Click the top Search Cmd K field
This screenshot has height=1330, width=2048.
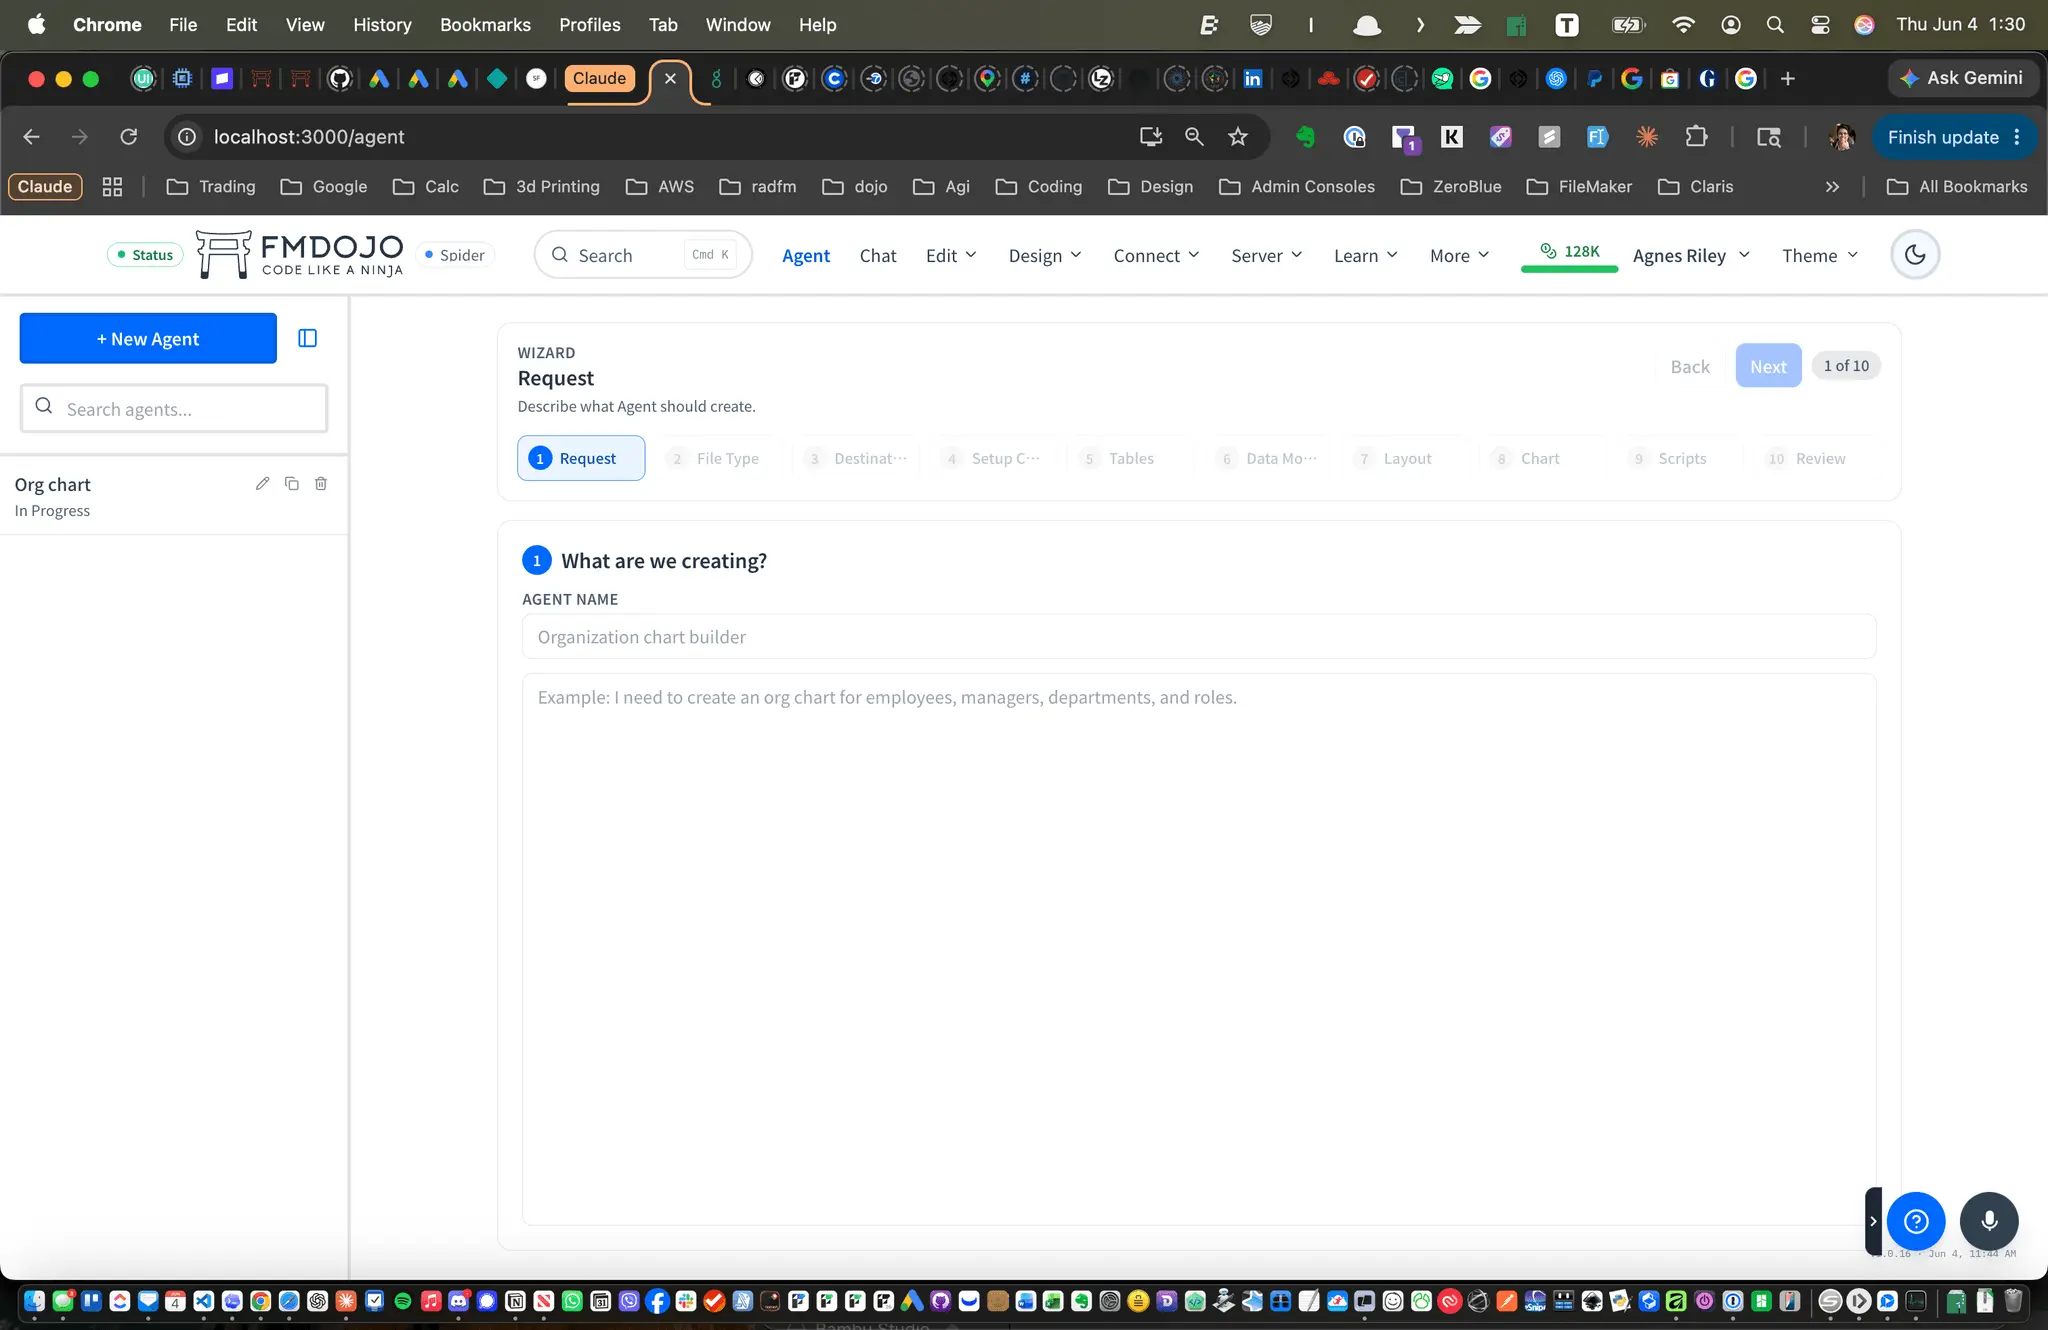point(643,255)
